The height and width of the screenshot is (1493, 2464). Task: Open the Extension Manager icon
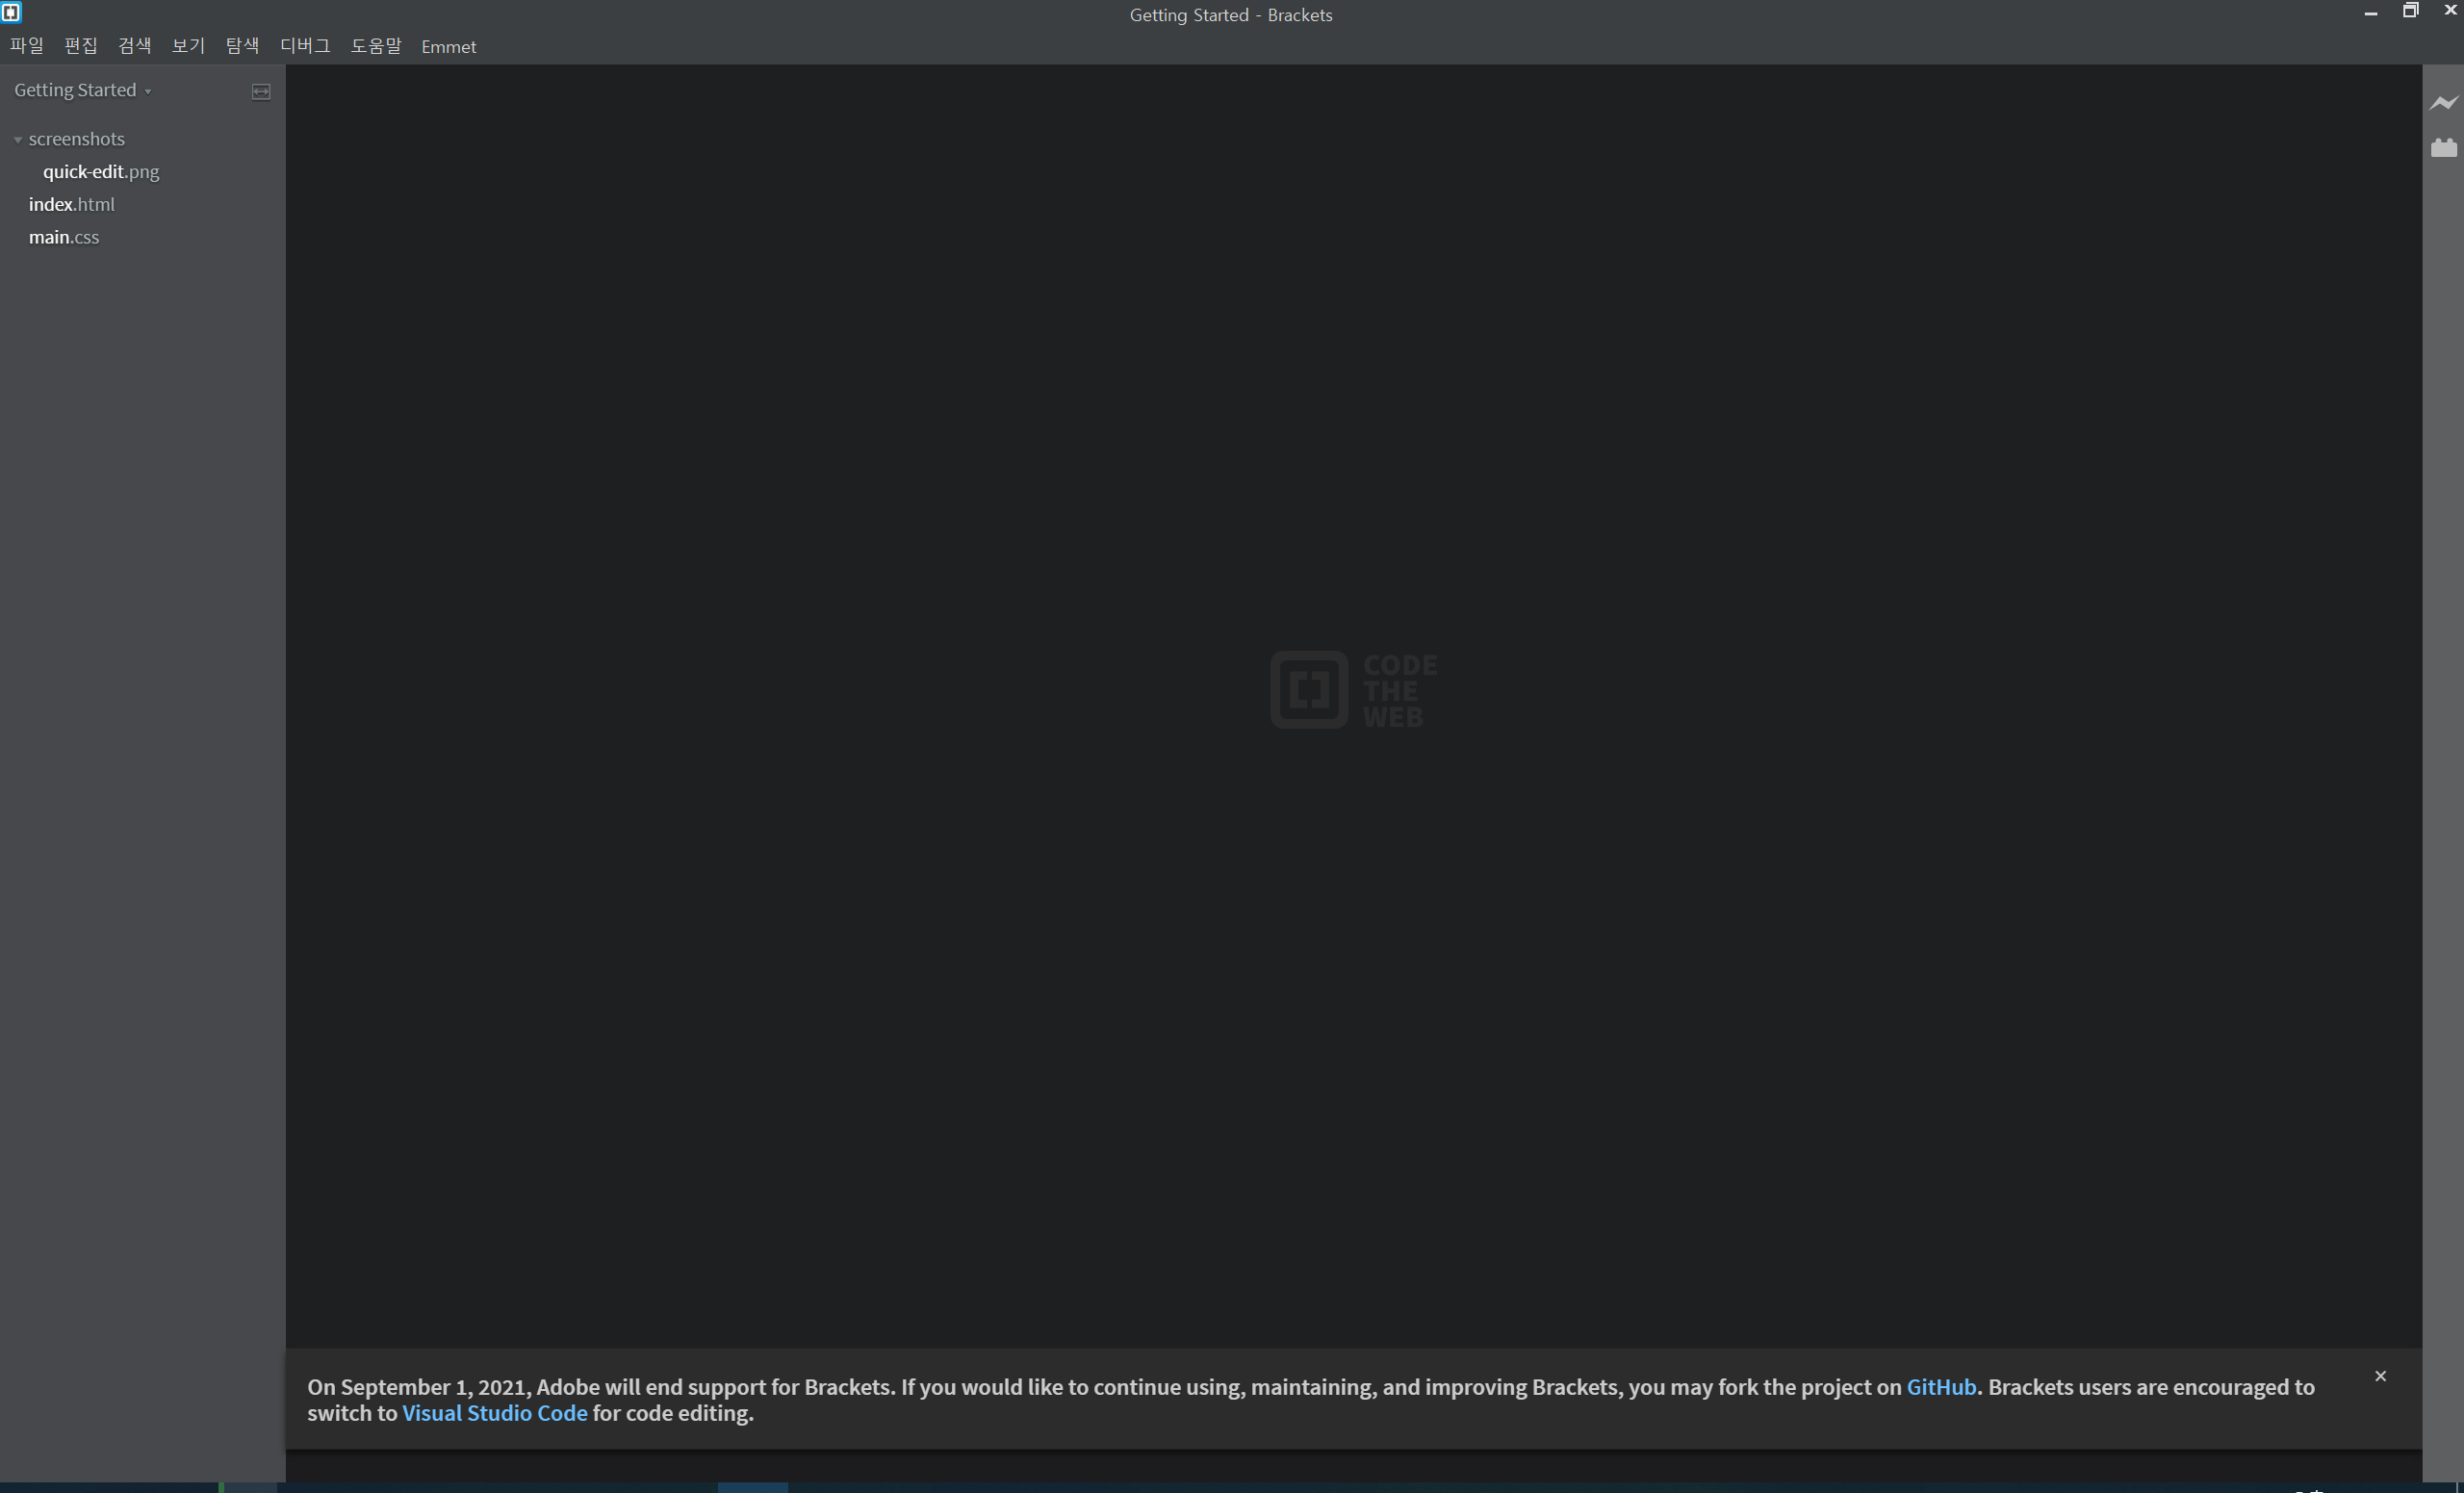[2443, 148]
